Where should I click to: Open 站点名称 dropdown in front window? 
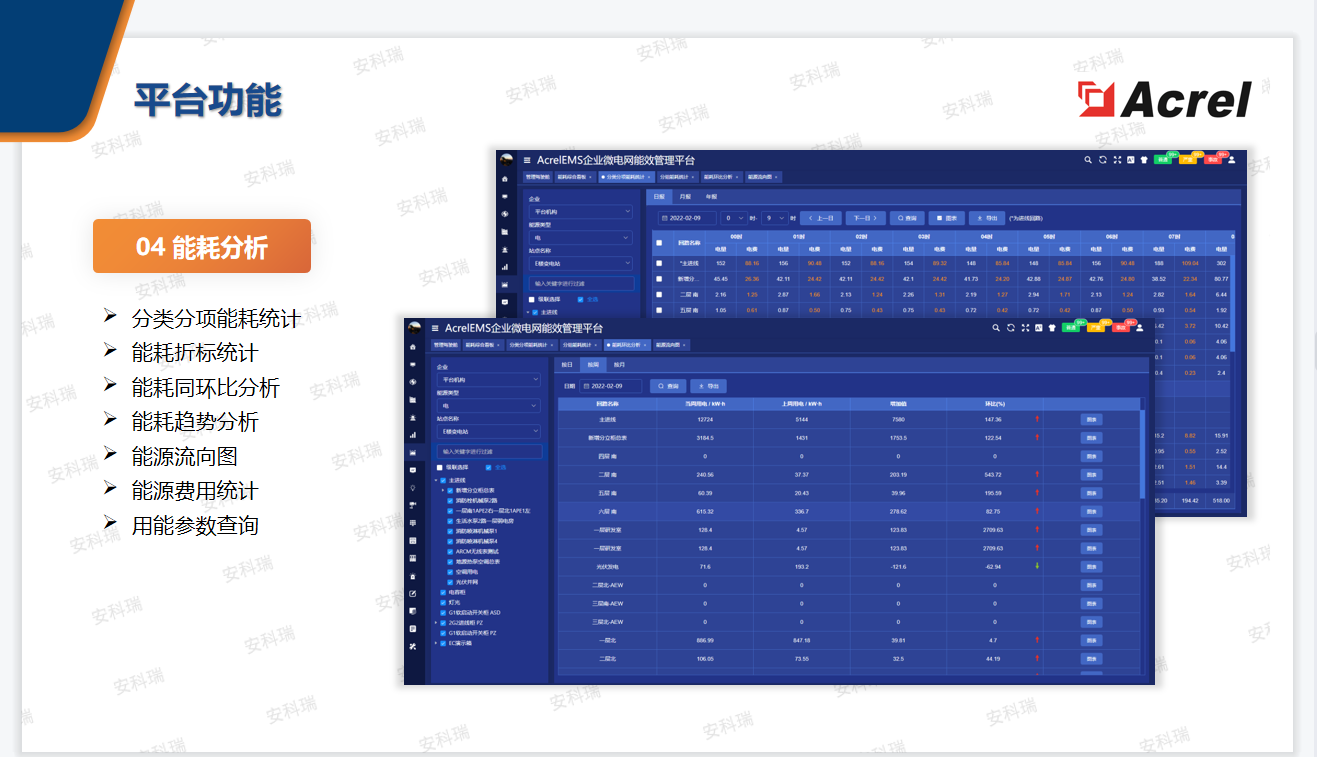(489, 432)
